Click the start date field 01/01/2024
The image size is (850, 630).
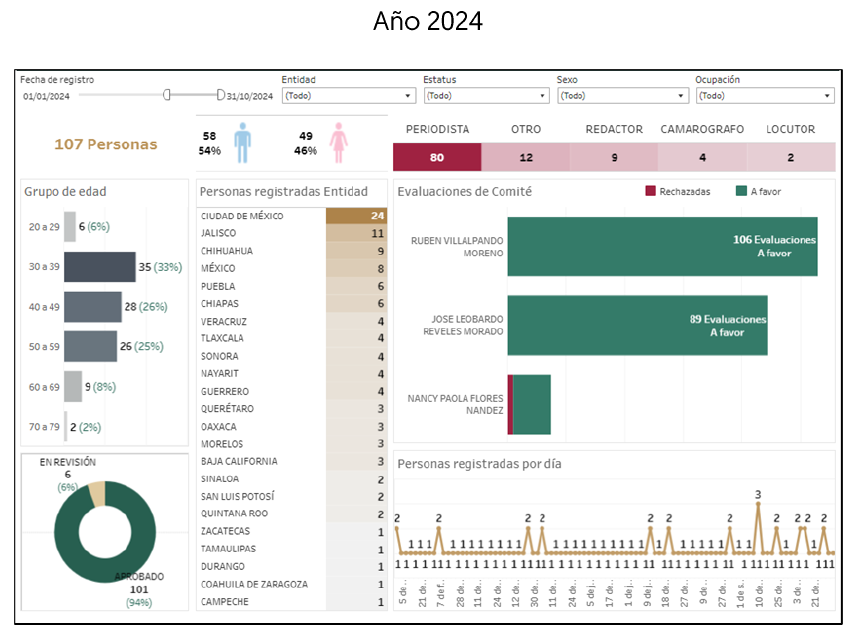pos(46,97)
